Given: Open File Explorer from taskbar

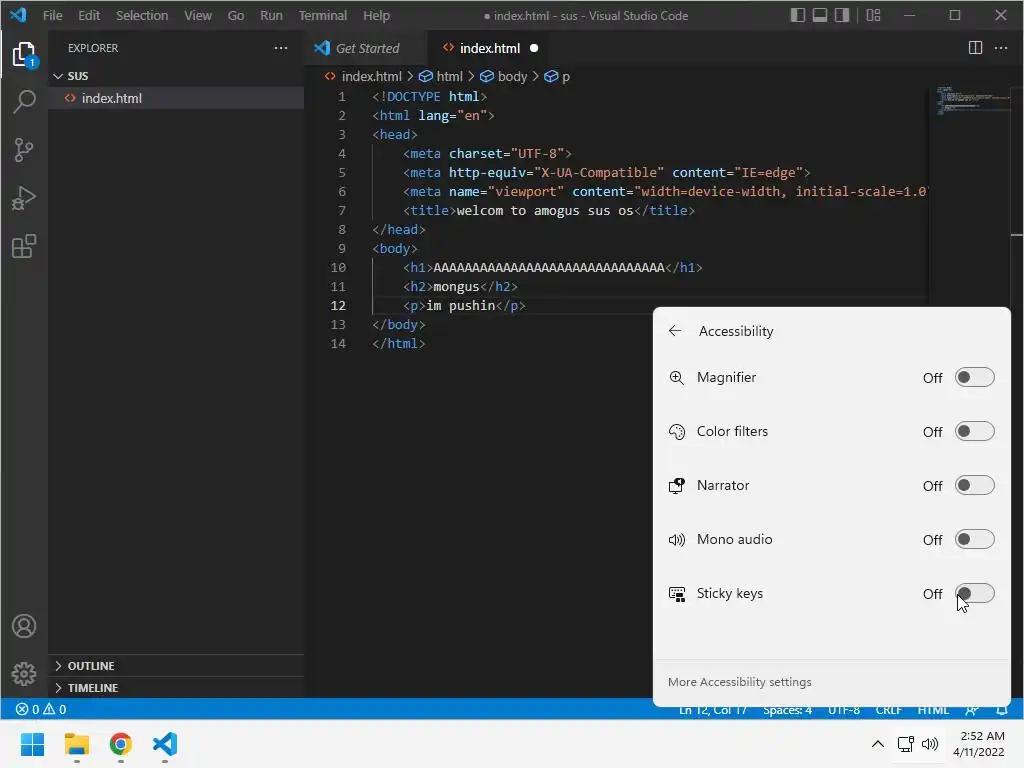Looking at the screenshot, I should click(76, 744).
